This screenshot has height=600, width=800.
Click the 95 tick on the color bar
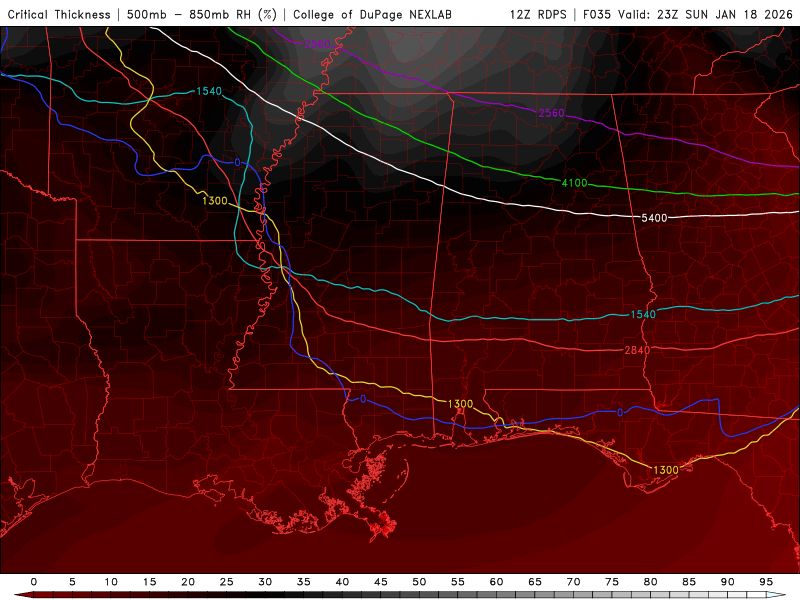pos(766,582)
